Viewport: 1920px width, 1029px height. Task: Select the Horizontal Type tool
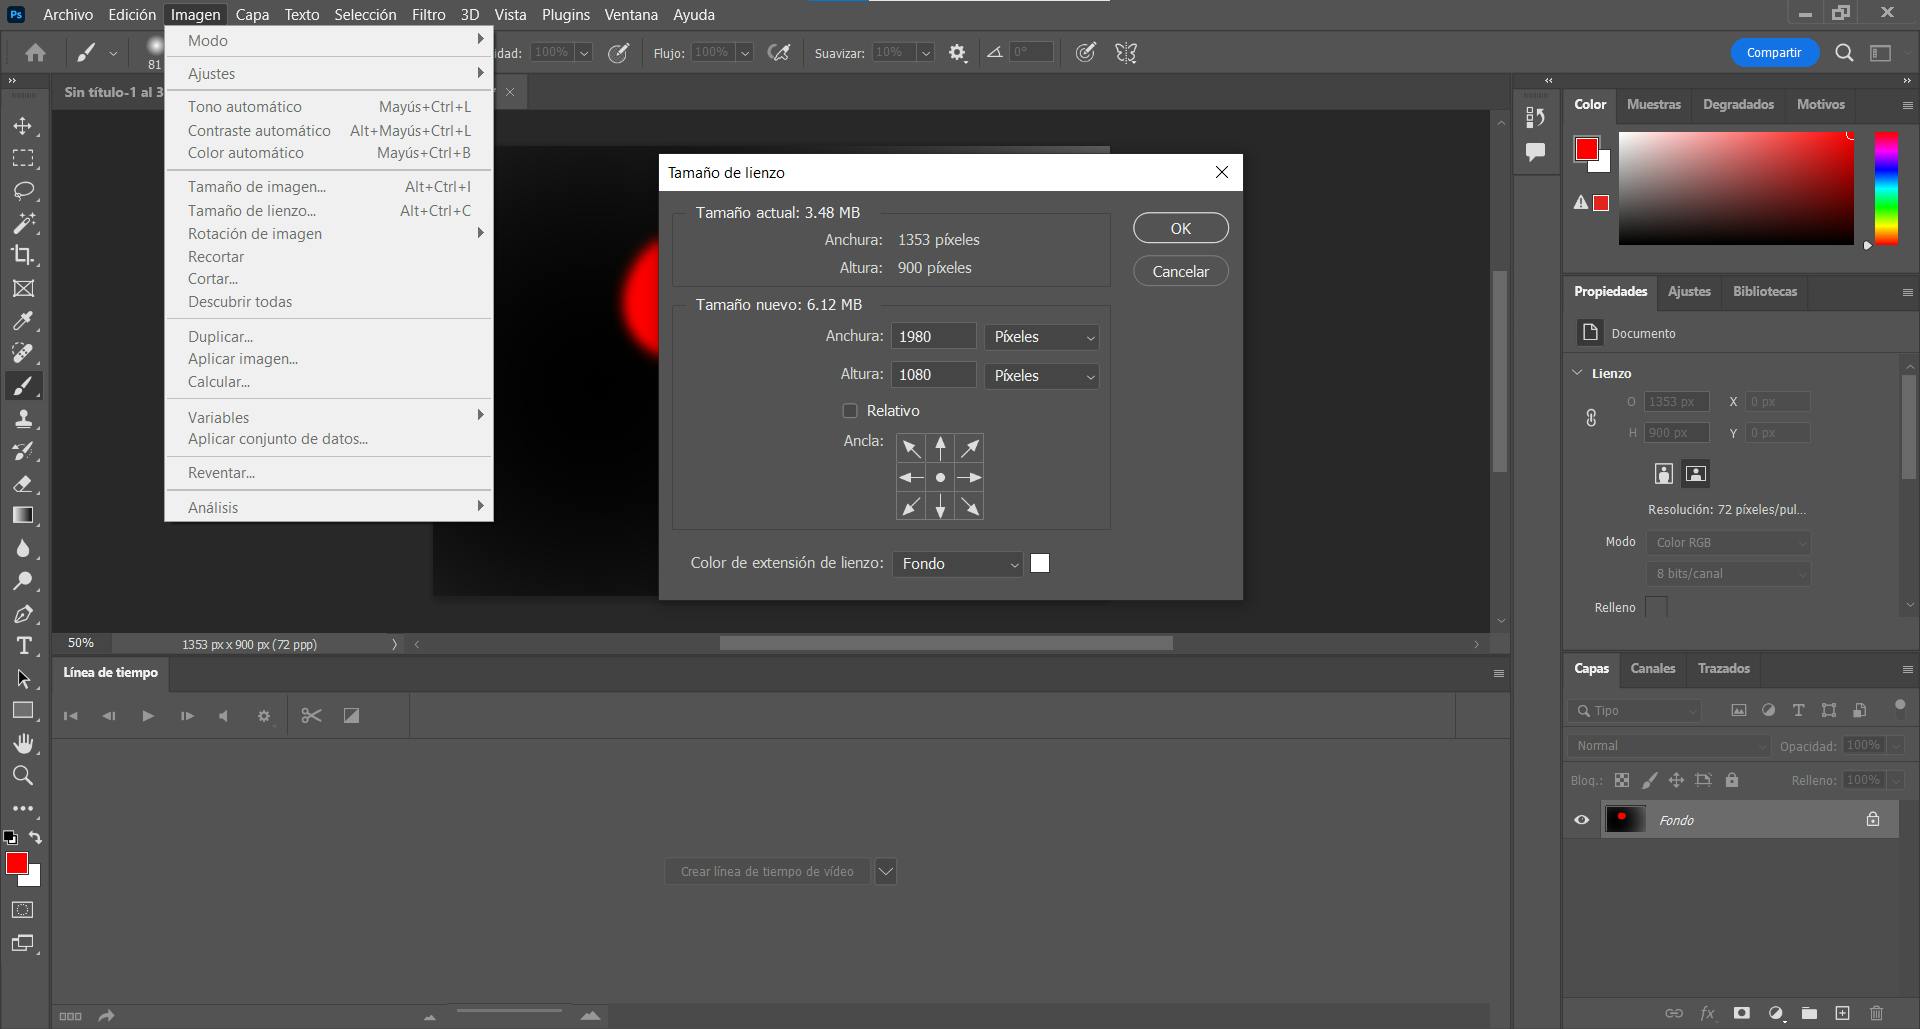tap(23, 646)
